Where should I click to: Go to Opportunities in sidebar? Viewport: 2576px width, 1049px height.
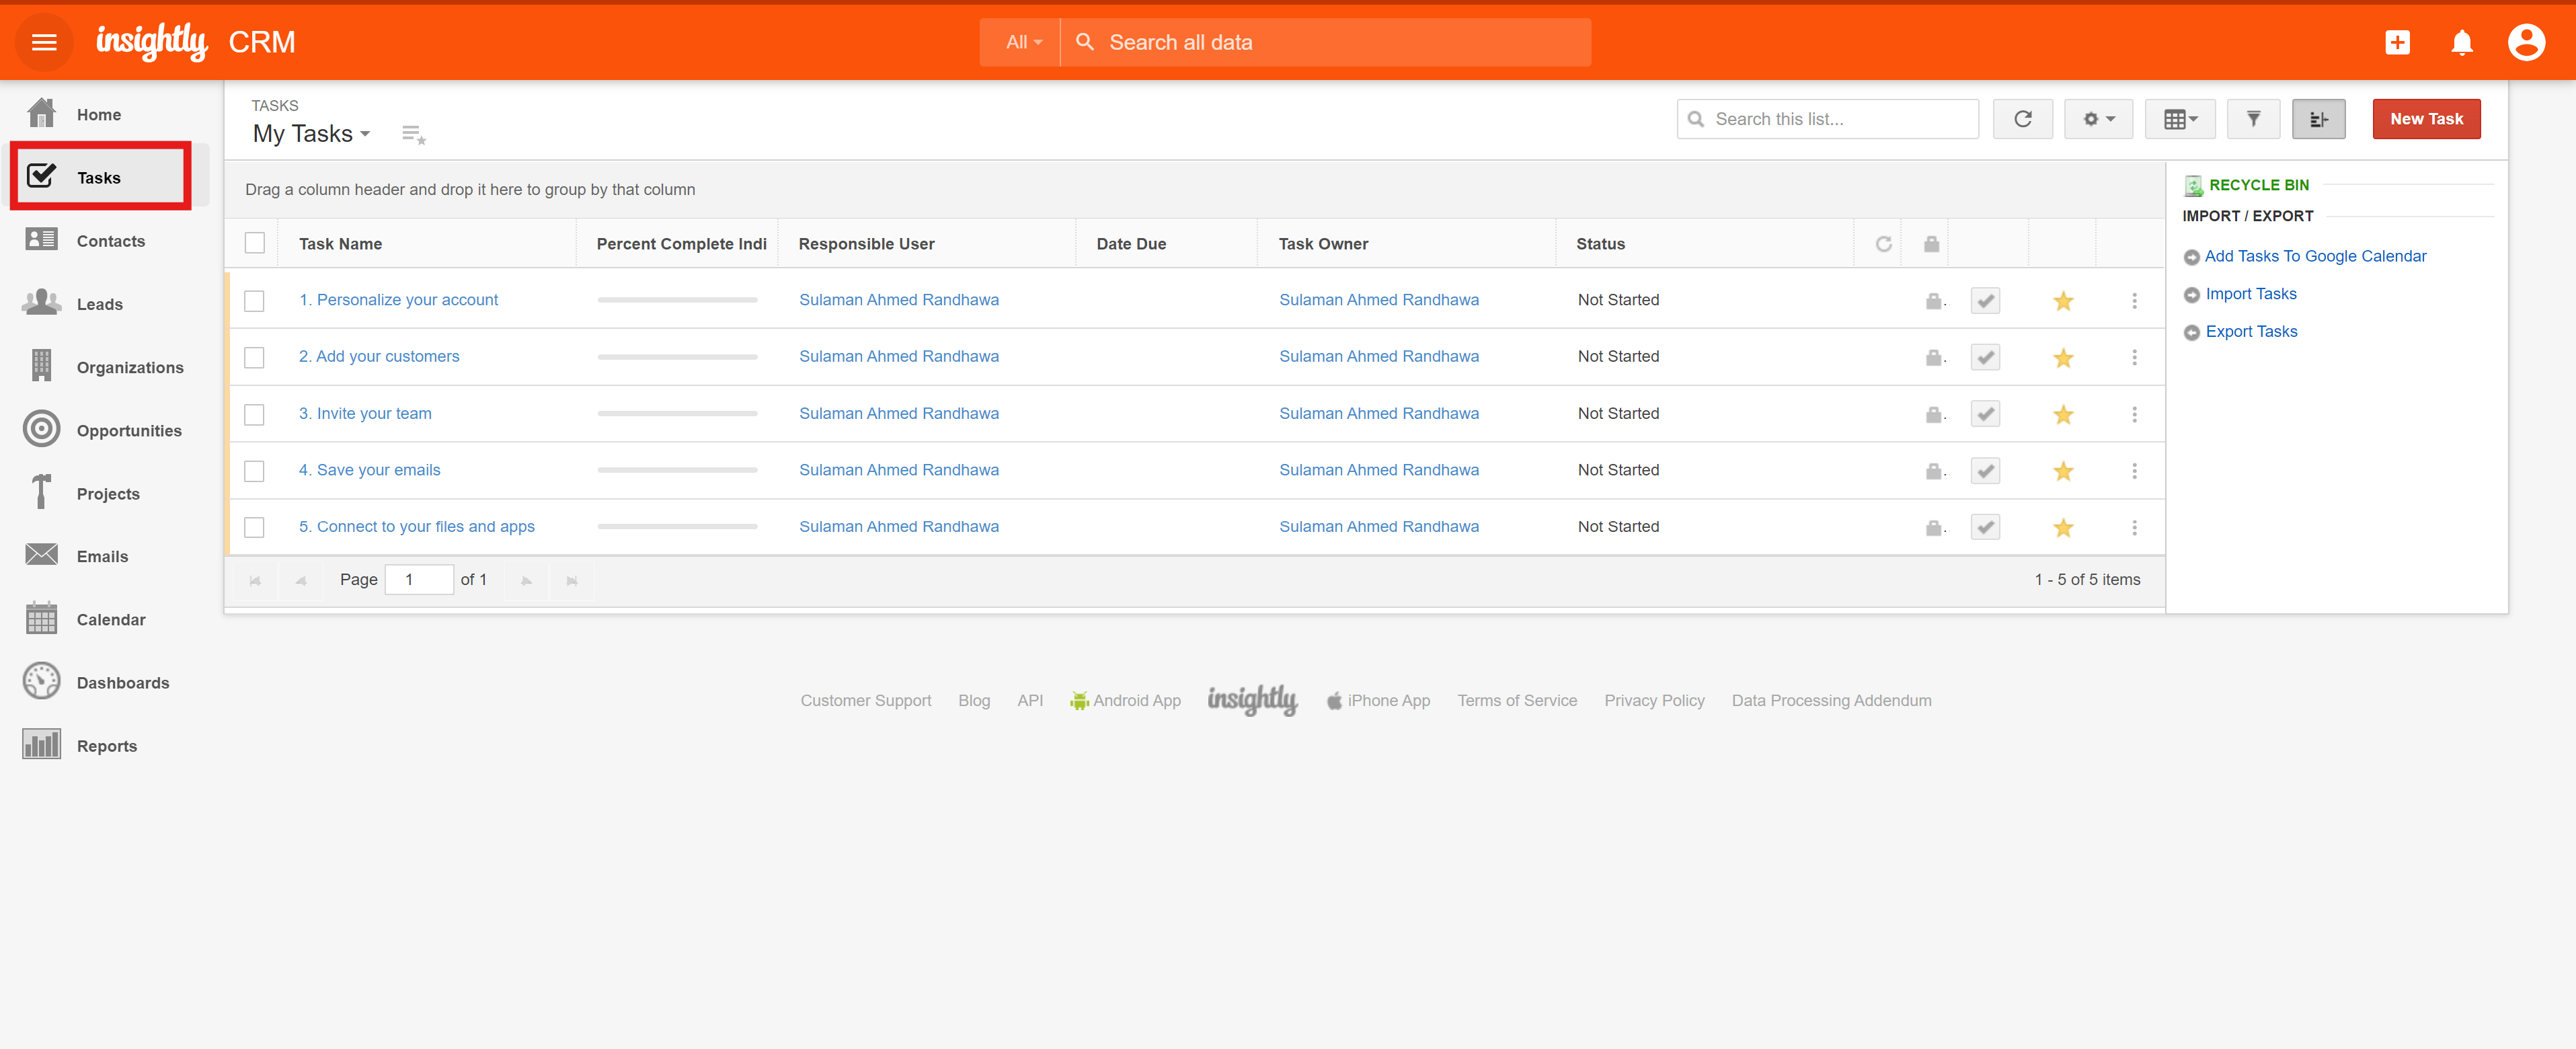point(129,431)
